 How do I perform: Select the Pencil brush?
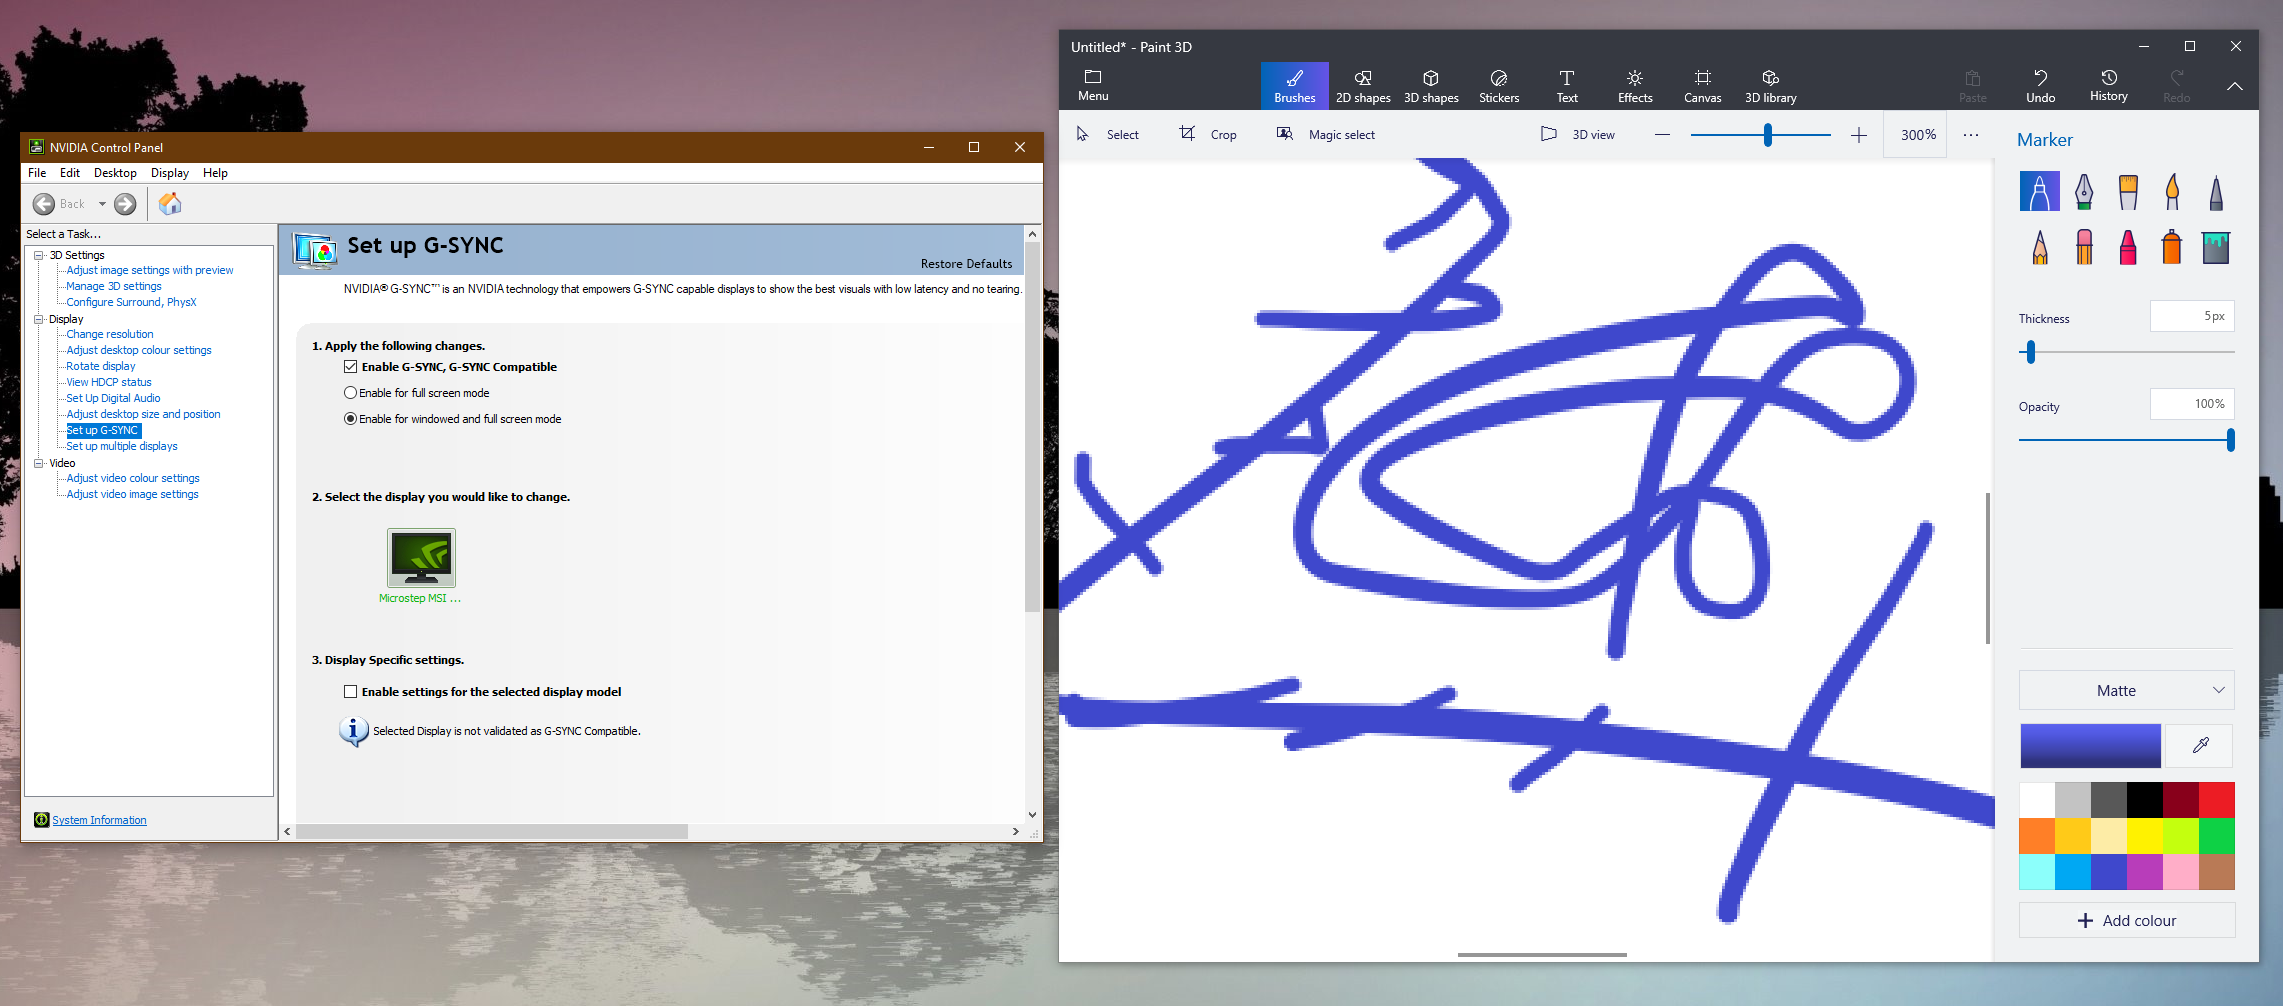click(x=2039, y=247)
